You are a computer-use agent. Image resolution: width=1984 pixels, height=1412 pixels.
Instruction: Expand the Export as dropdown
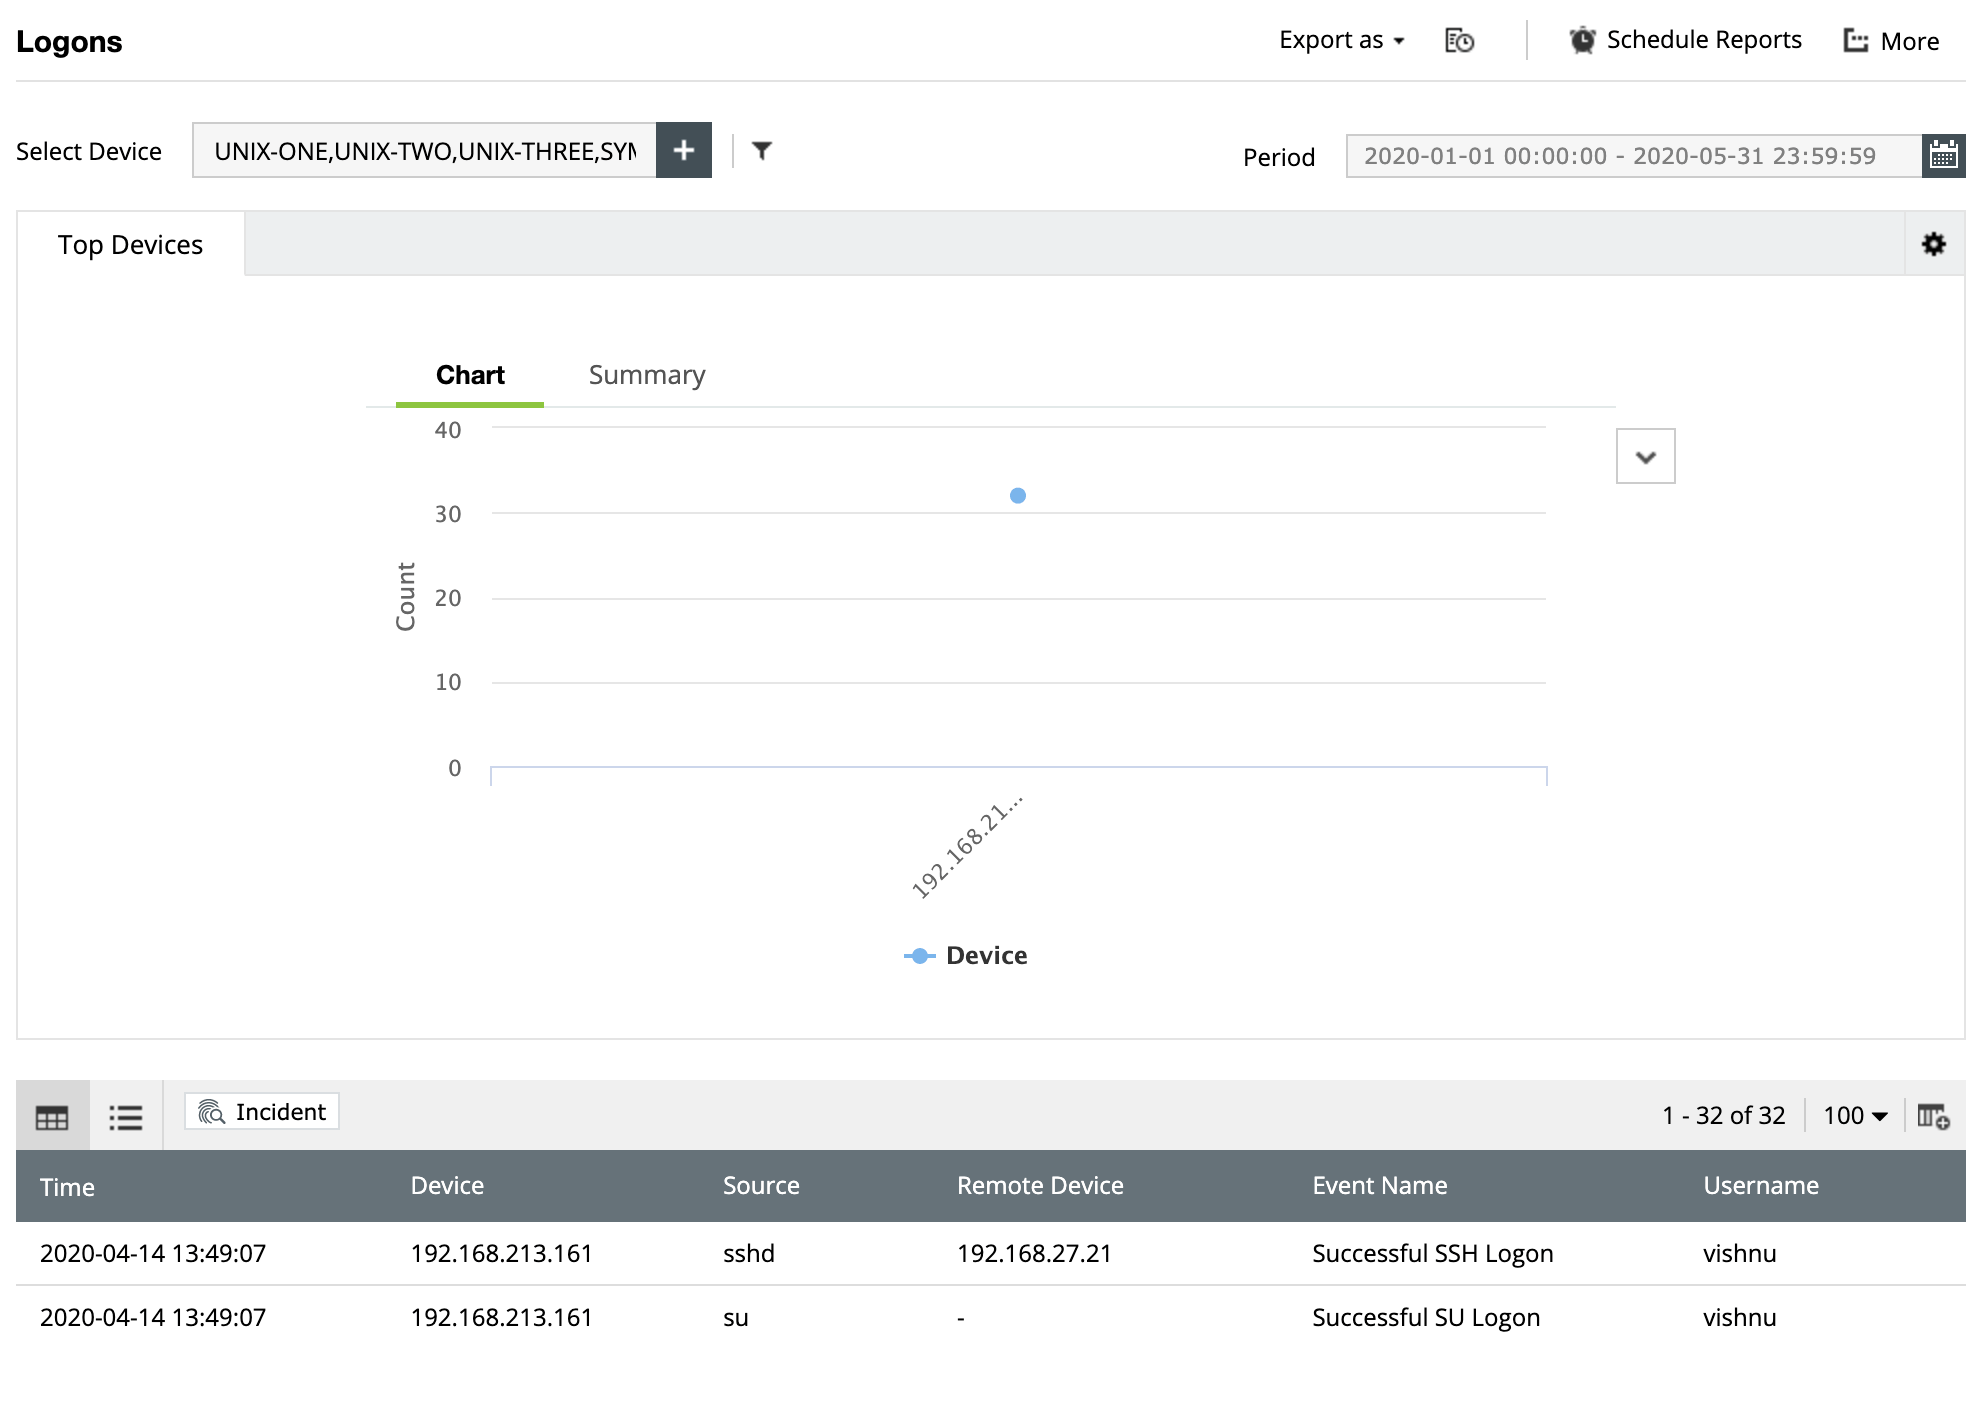(1341, 41)
